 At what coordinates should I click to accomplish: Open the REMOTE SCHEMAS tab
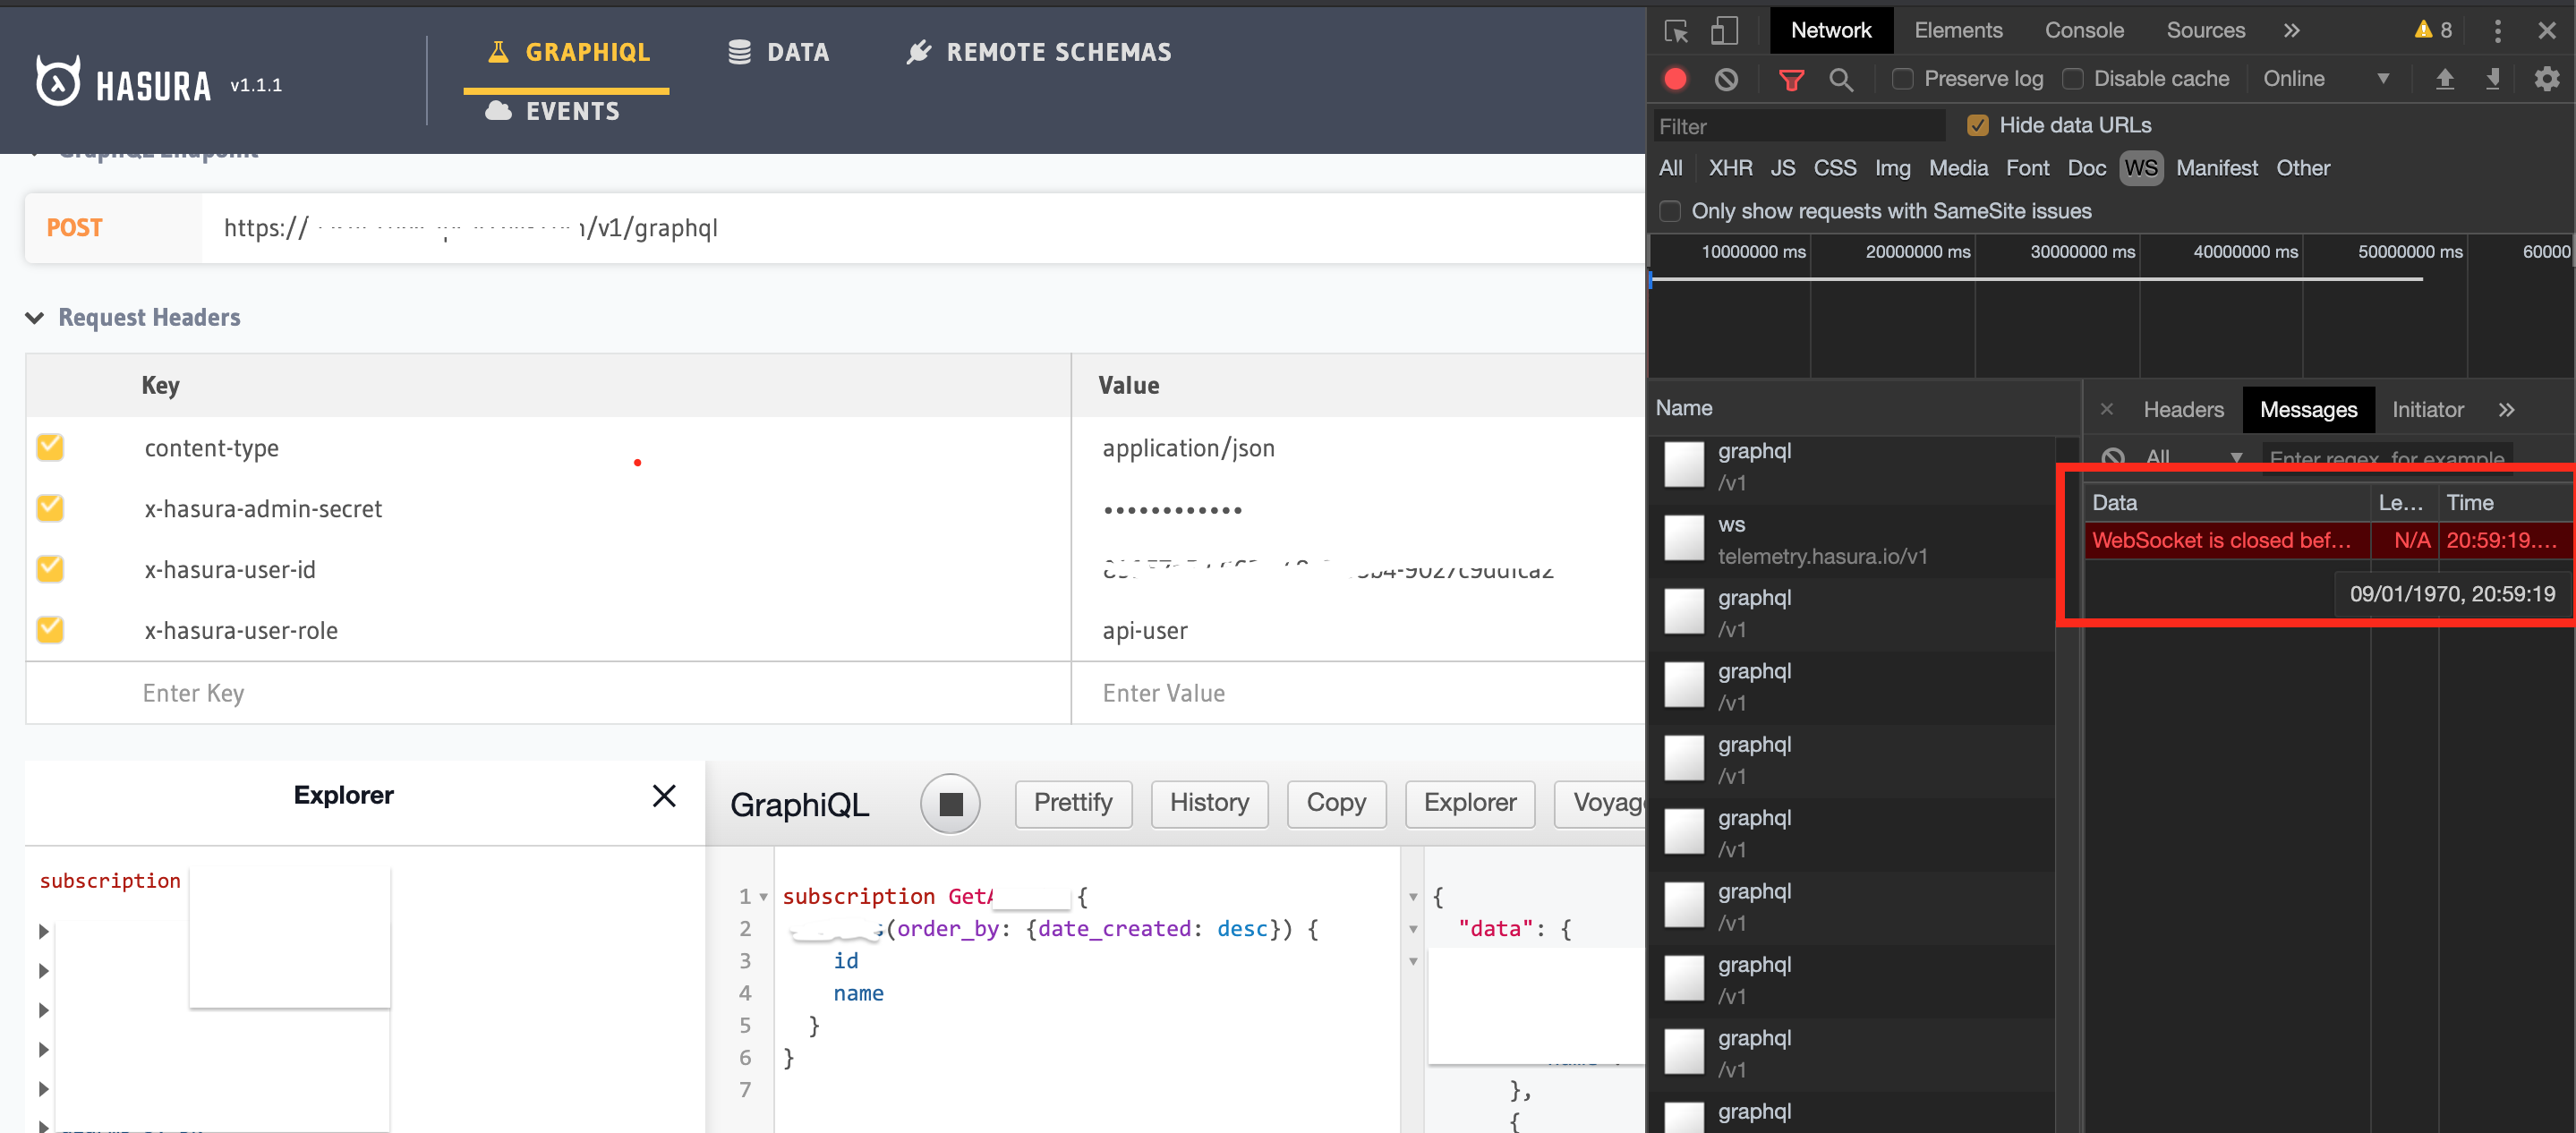coord(1038,52)
